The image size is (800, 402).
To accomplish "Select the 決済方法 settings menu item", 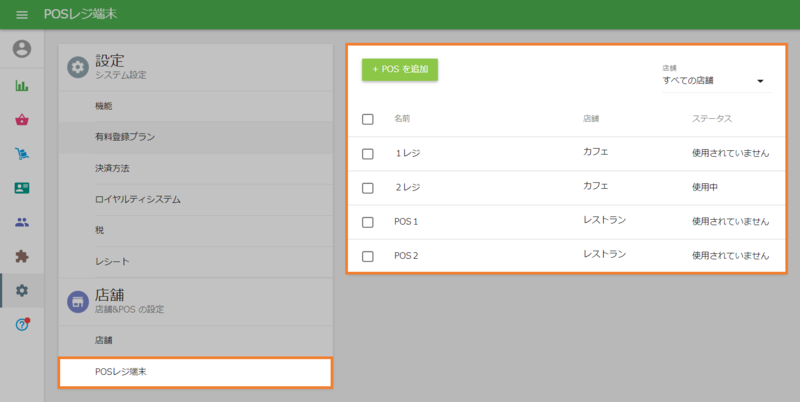I will pos(112,168).
